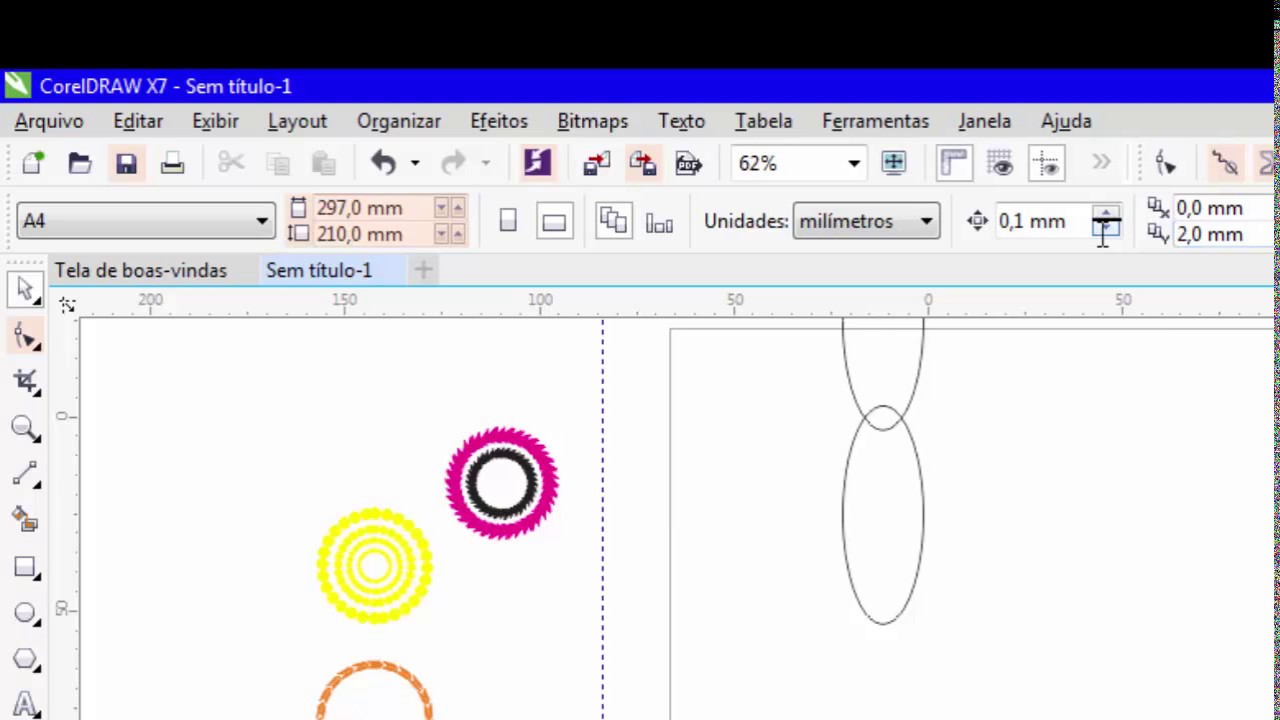Click the Open folder icon

click(79, 163)
